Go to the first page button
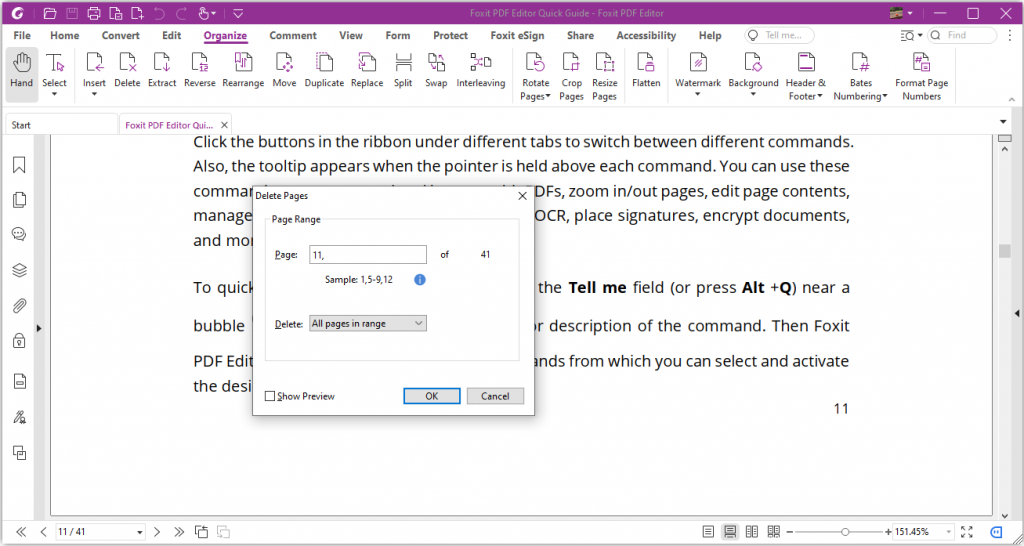1024x546 pixels. pos(21,532)
